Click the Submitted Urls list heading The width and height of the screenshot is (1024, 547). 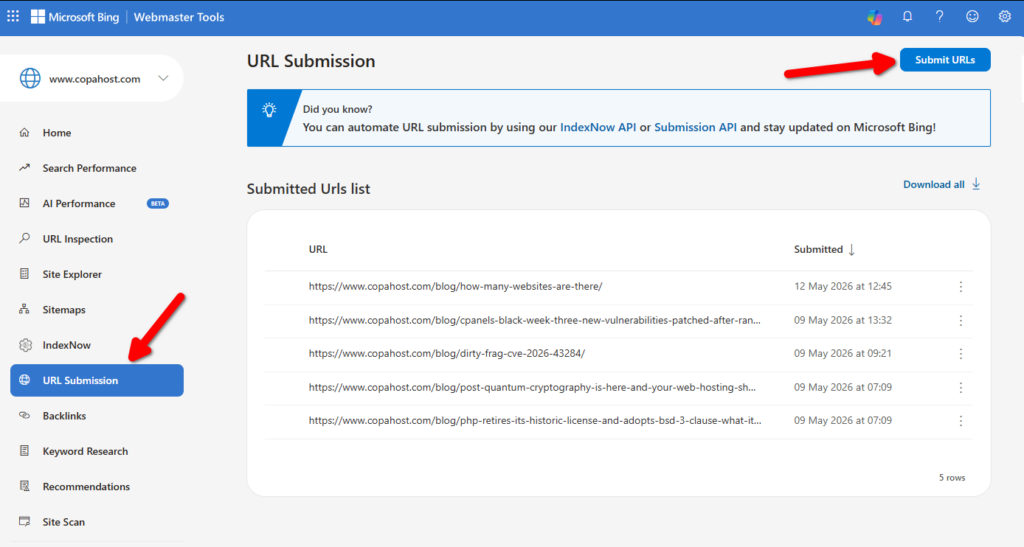[308, 189]
